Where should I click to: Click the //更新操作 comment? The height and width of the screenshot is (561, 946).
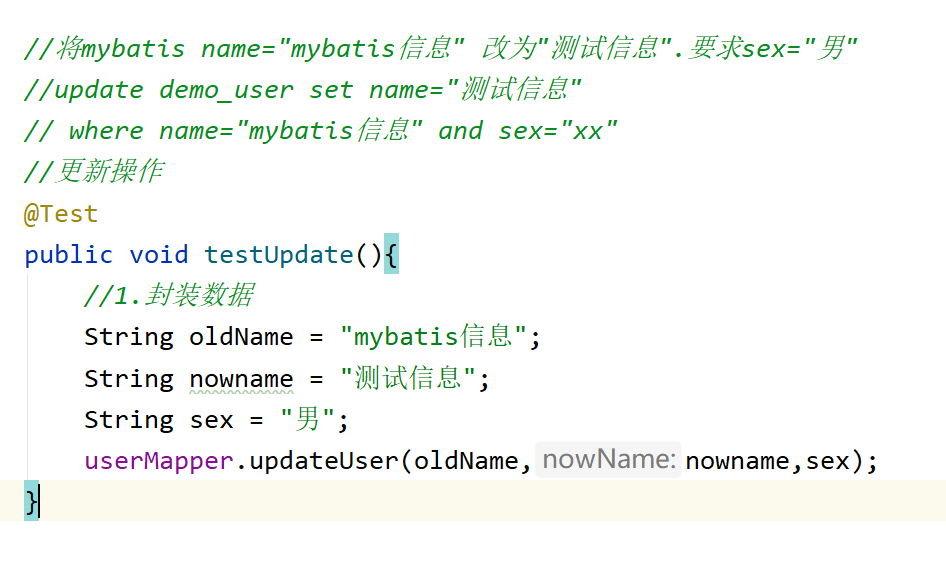coord(94,171)
